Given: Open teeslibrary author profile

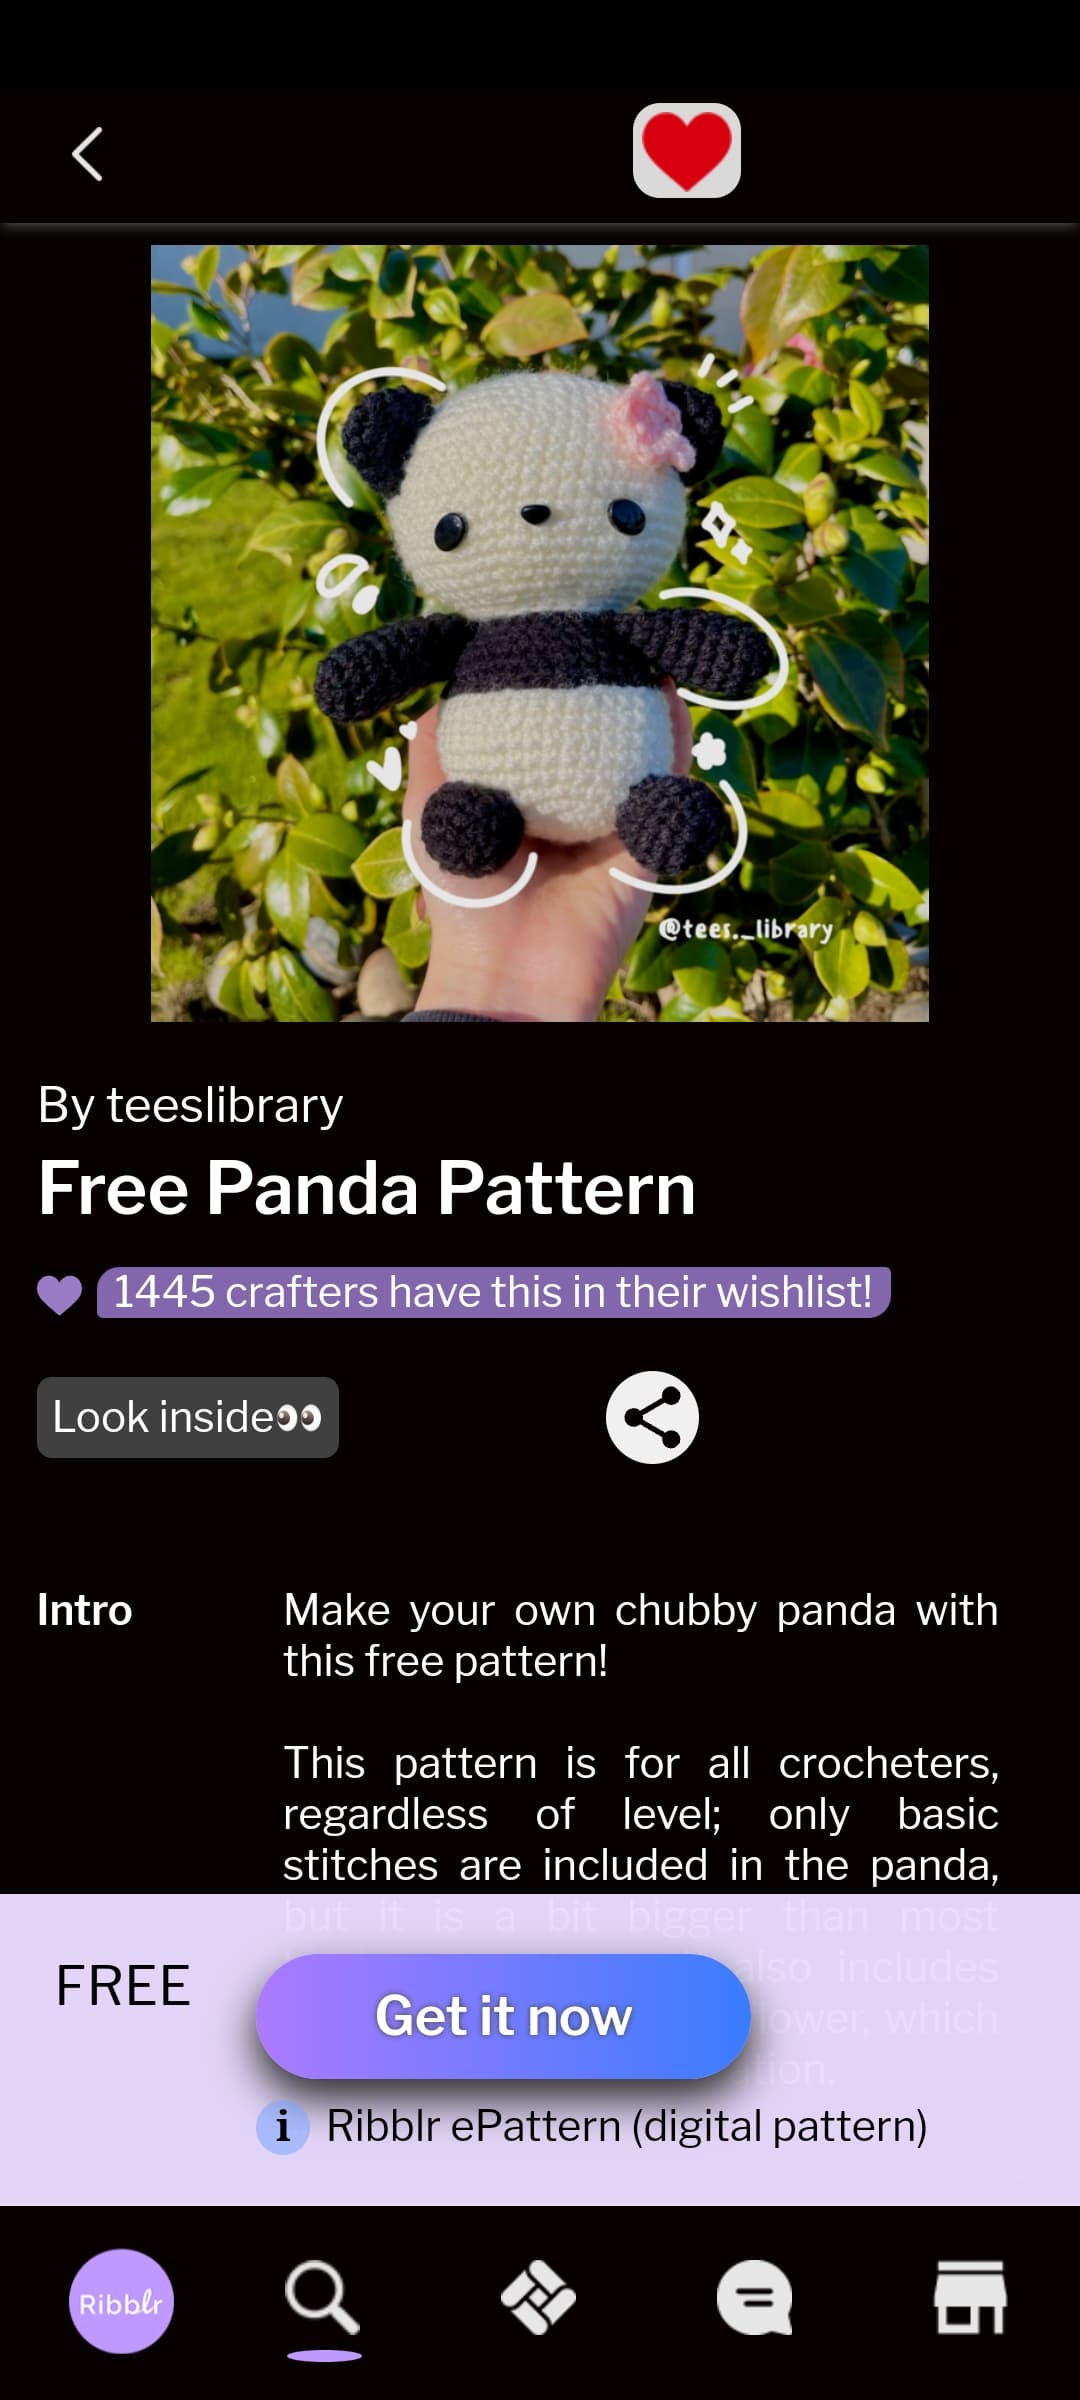Looking at the screenshot, I should tap(190, 1105).
